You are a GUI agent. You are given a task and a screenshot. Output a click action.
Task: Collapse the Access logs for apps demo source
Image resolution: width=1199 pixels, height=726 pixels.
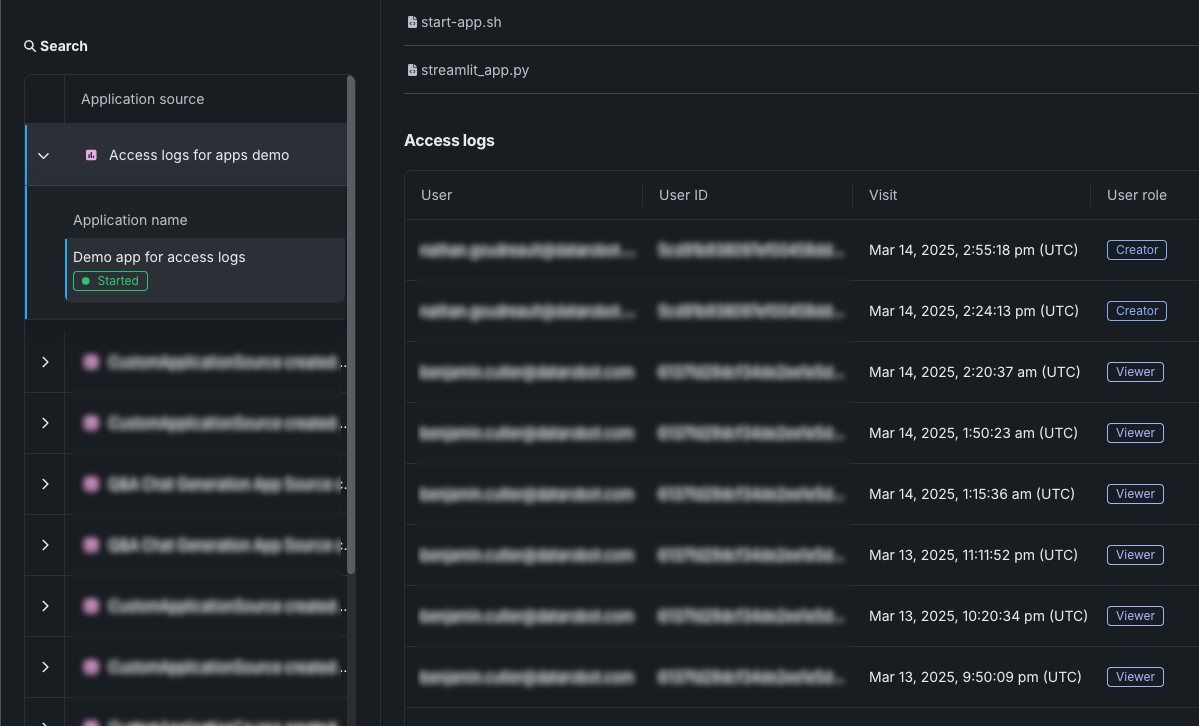[43, 155]
